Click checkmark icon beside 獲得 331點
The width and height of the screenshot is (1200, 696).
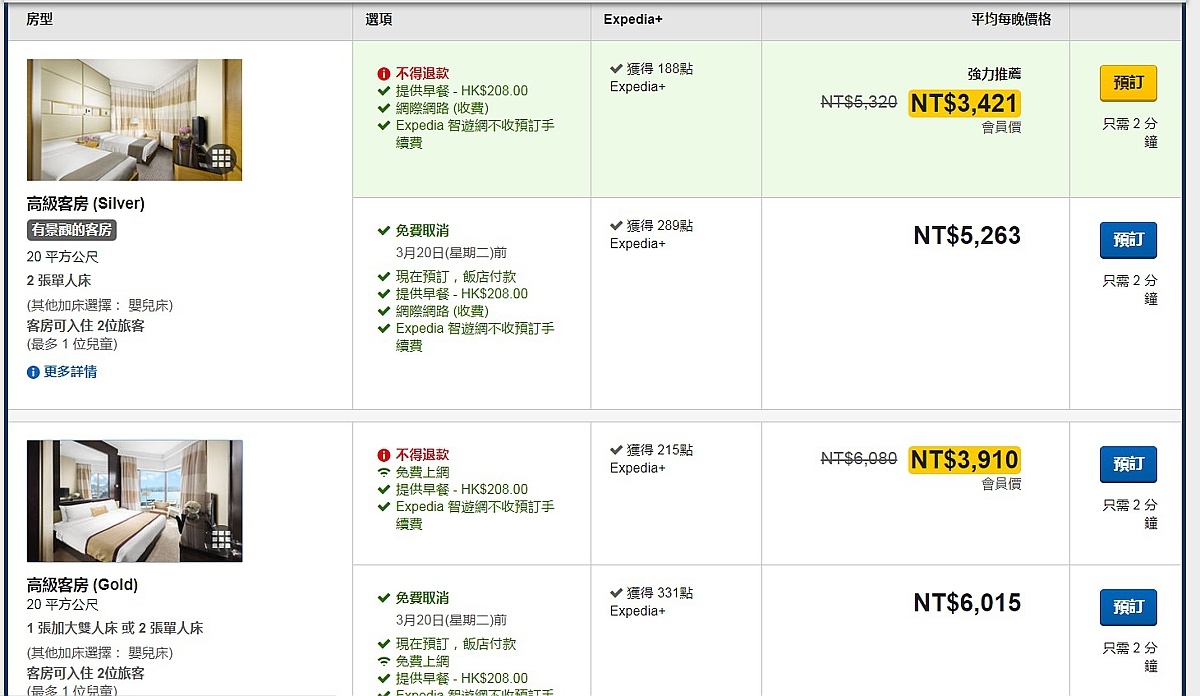[616, 593]
